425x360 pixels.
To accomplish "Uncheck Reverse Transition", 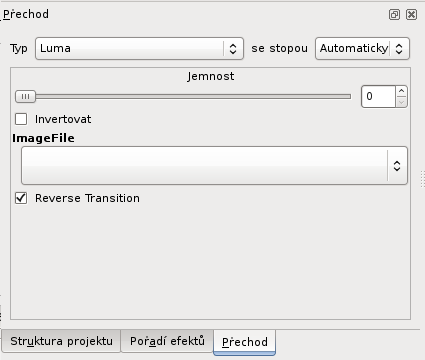I will [21, 198].
